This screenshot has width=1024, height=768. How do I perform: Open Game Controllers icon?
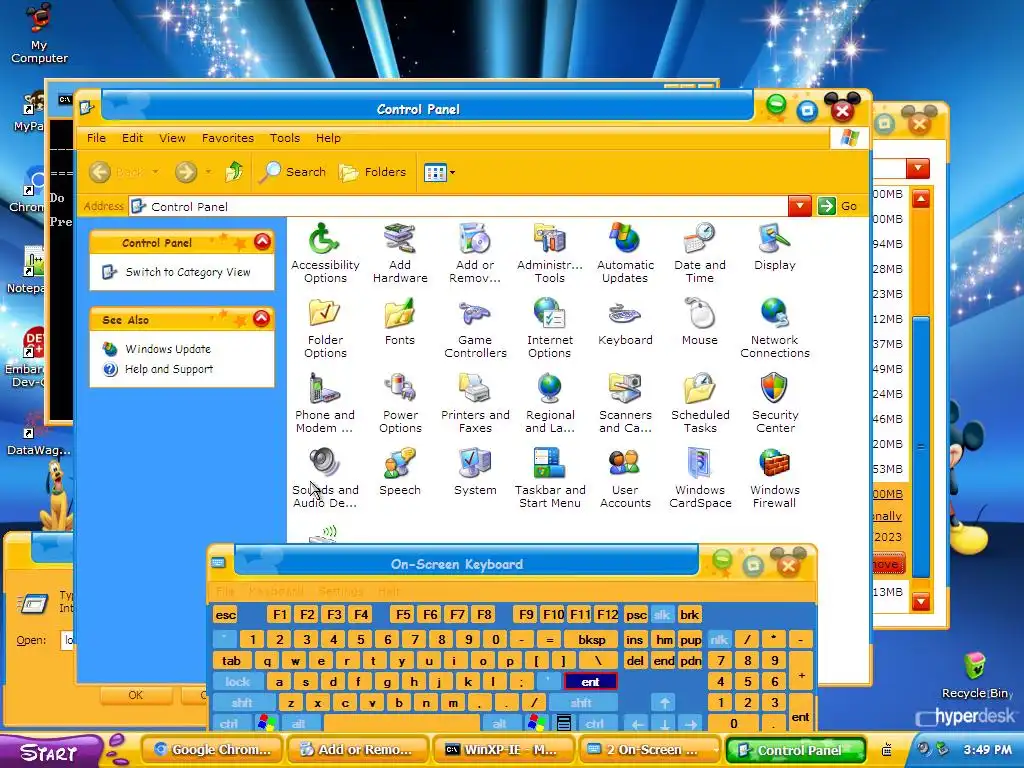pyautogui.click(x=475, y=328)
